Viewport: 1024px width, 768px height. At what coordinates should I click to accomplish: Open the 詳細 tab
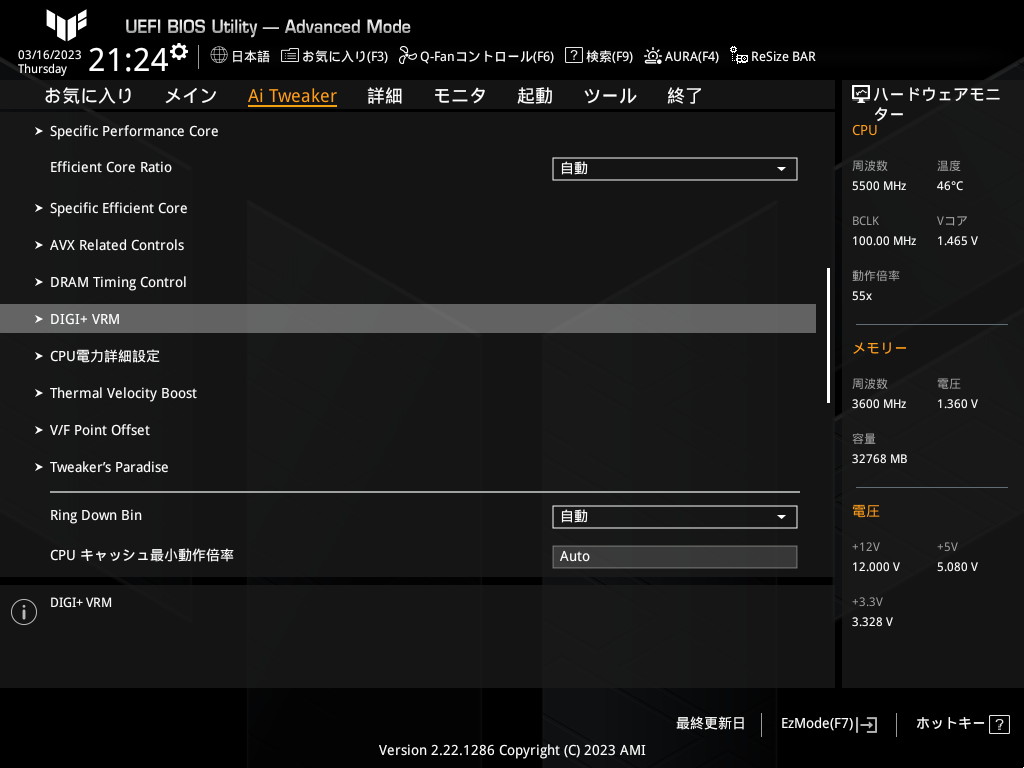(x=385, y=96)
